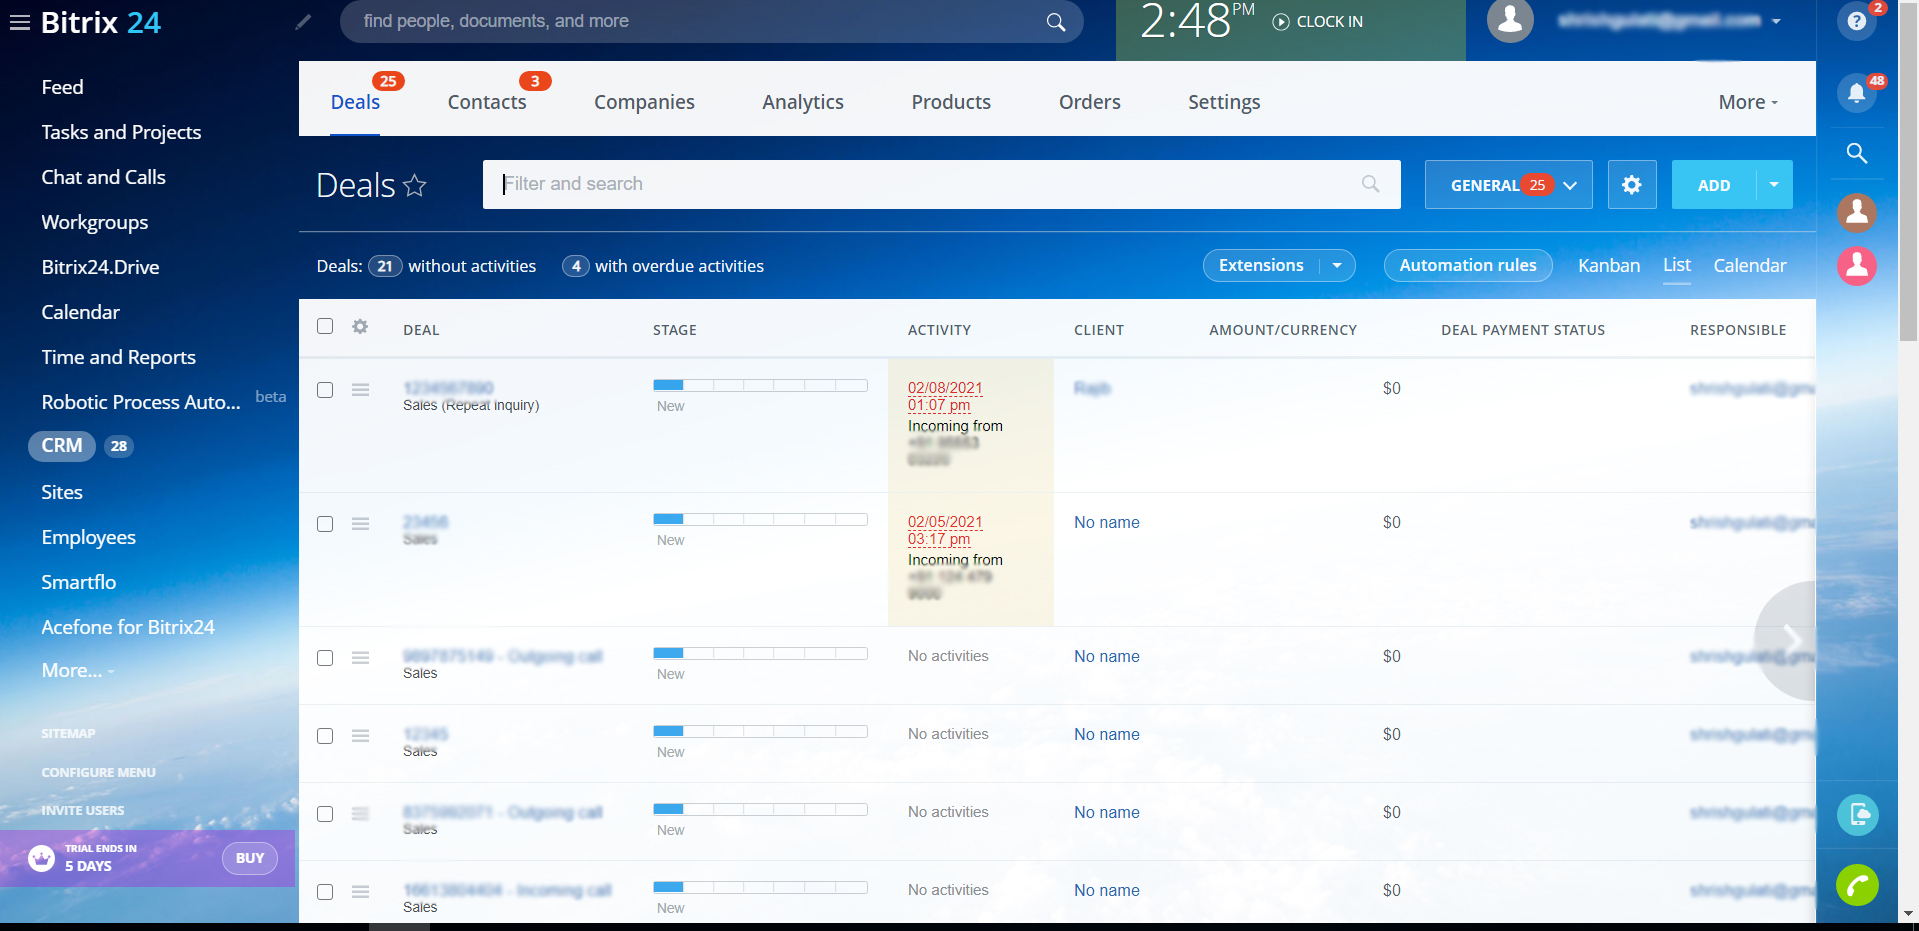Toggle the hamburger menu beside Bitrix 24
Image resolution: width=1919 pixels, height=931 pixels.
[x=20, y=22]
